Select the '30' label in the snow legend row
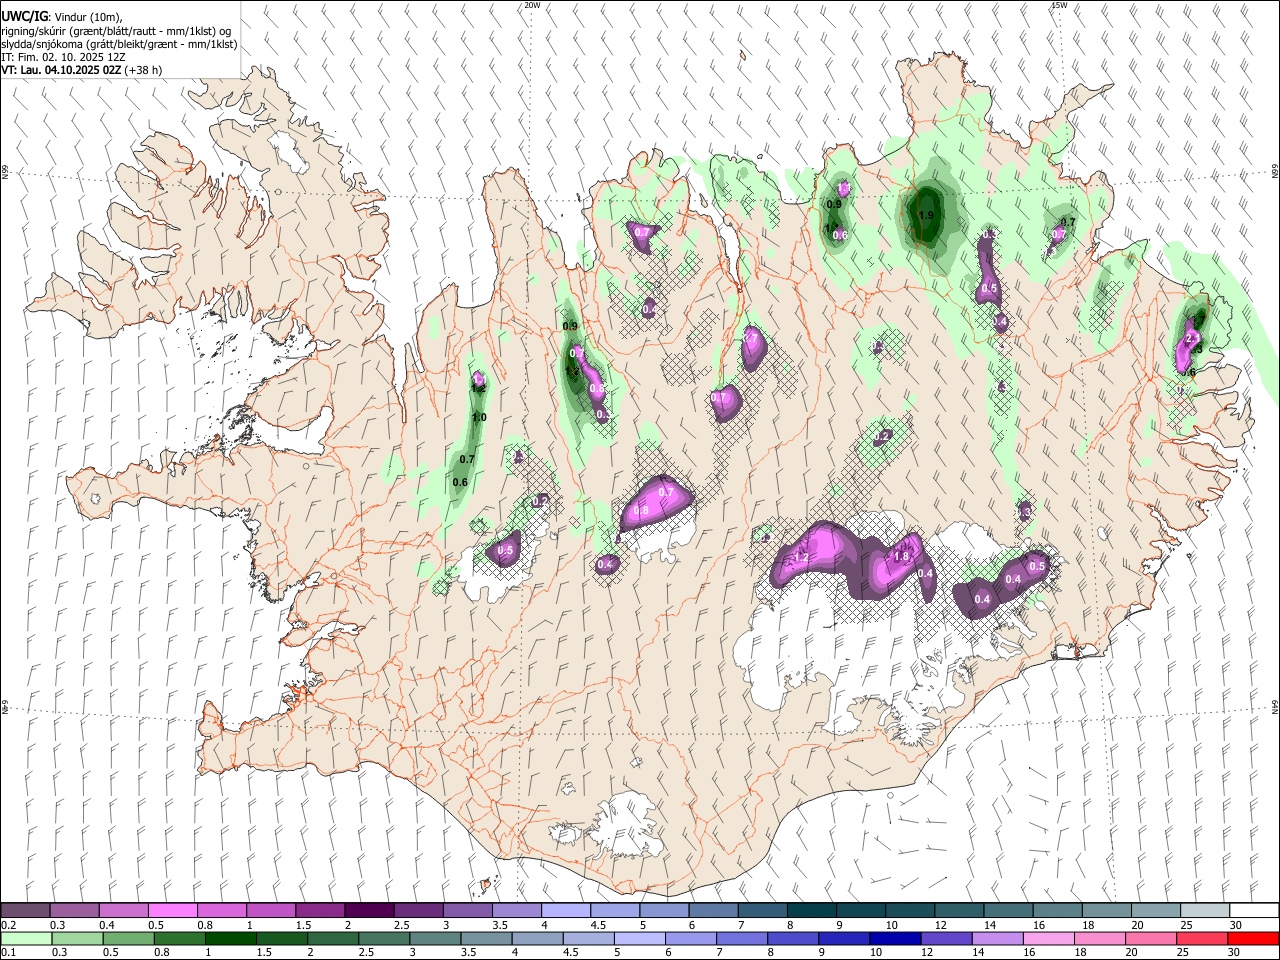The width and height of the screenshot is (1280, 960). point(1236,925)
